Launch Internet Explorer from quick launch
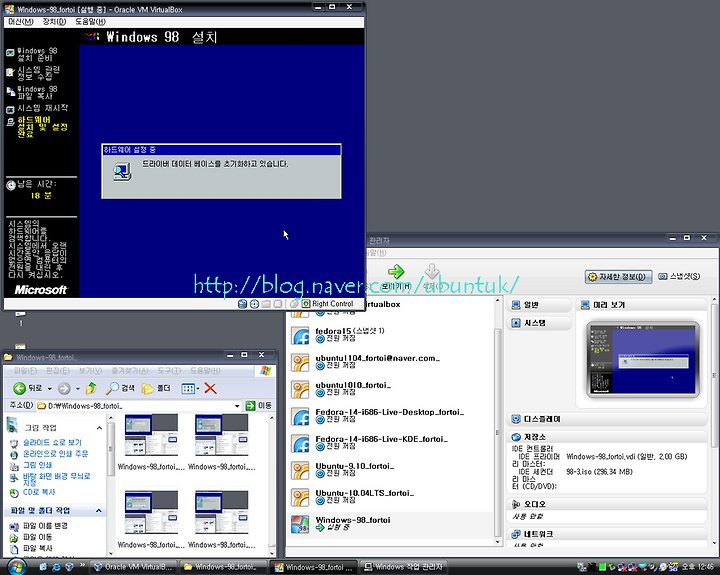Screen dimensions: 720x575 click(x=56, y=567)
